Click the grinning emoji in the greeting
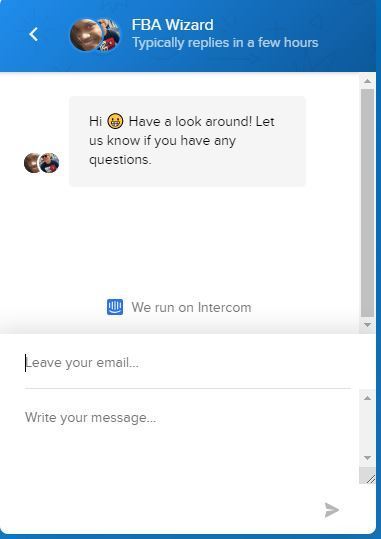This screenshot has width=381, height=539. tap(115, 121)
